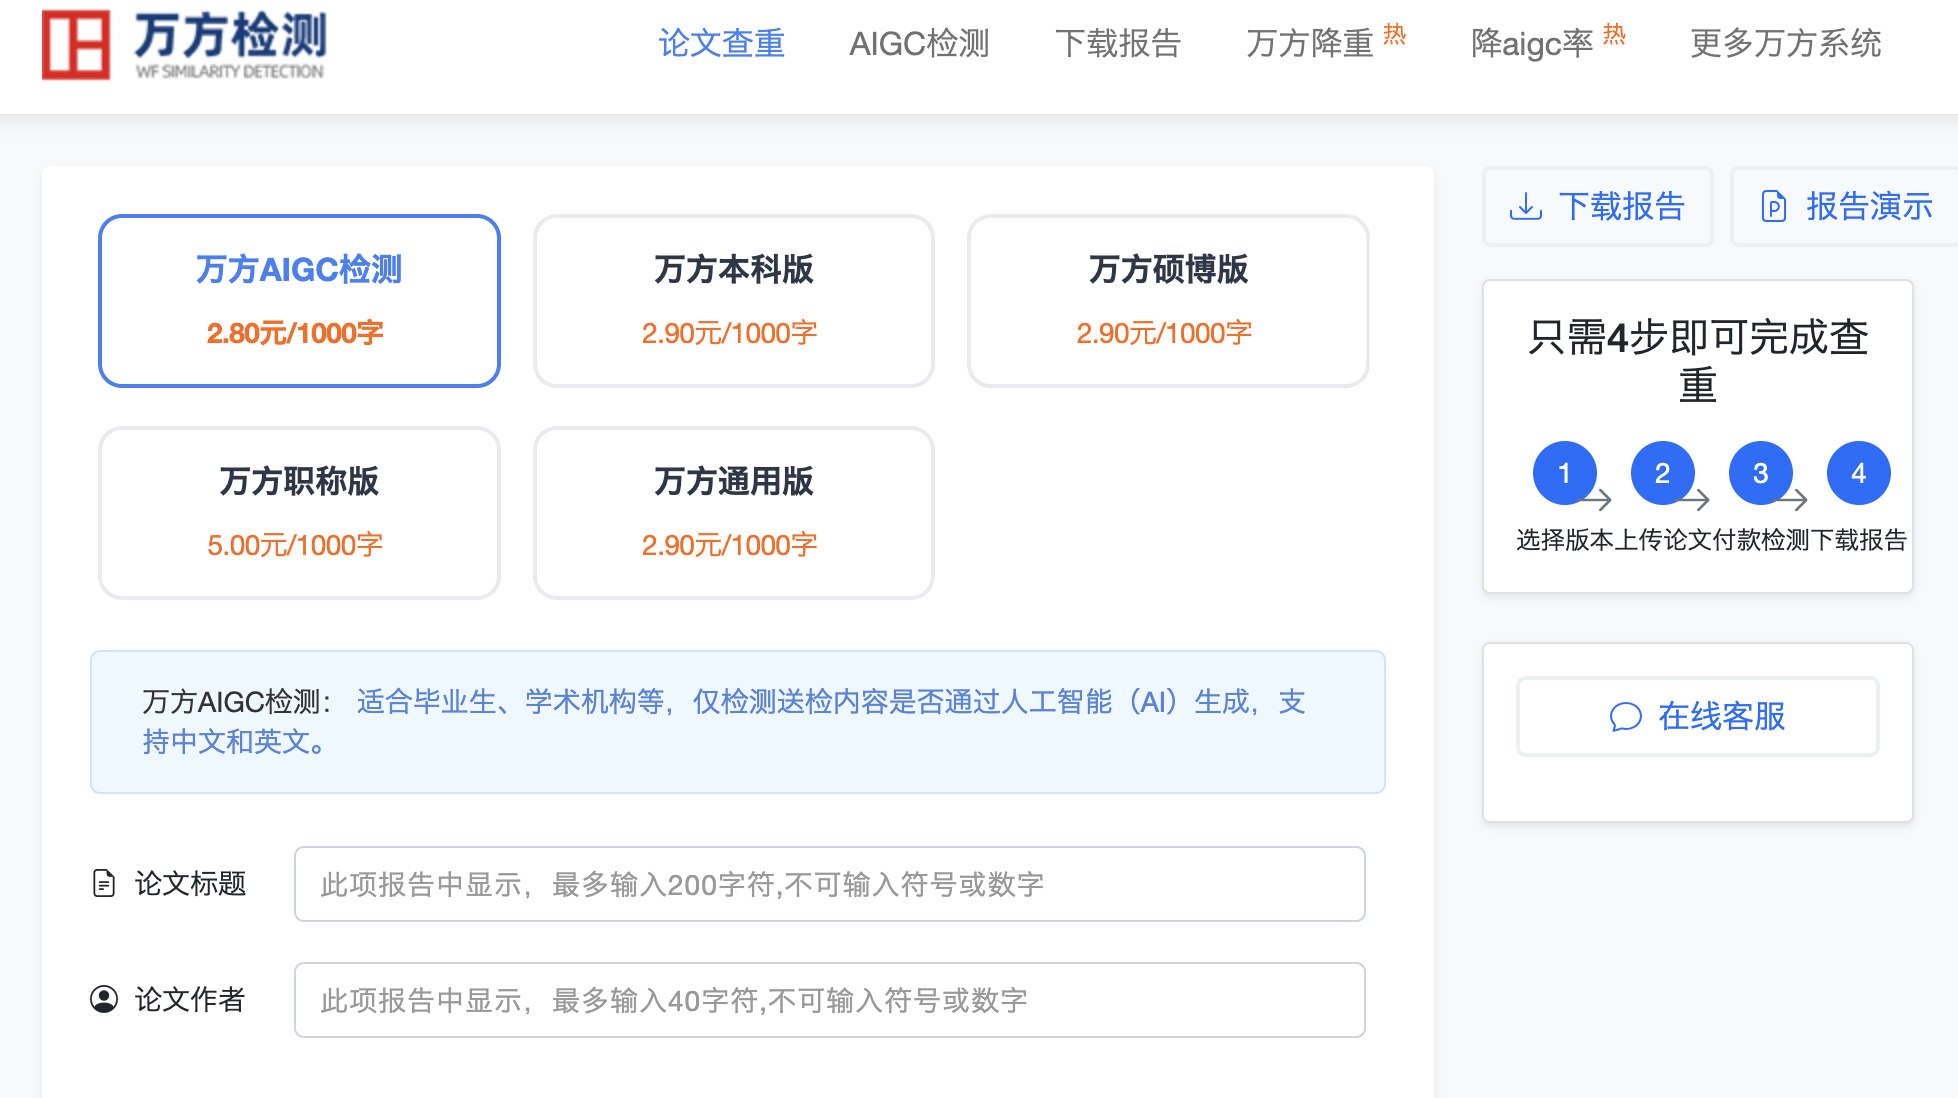The image size is (1958, 1098).
Task: Choose the 万方通用版 option
Action: [734, 512]
